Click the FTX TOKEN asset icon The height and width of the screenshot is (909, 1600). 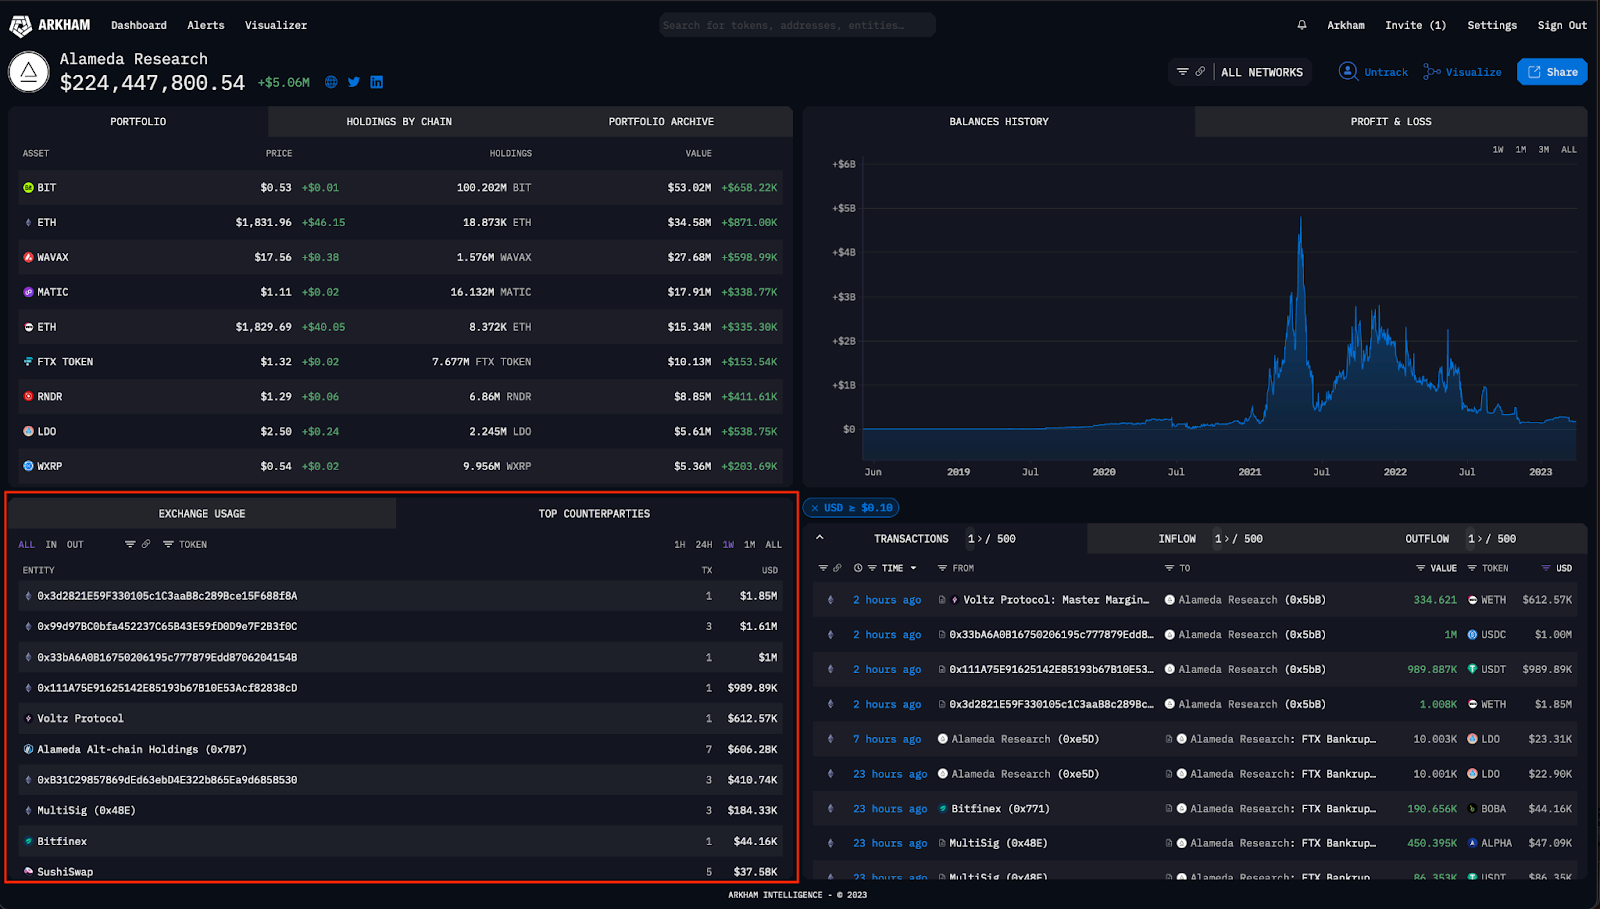[28, 362]
